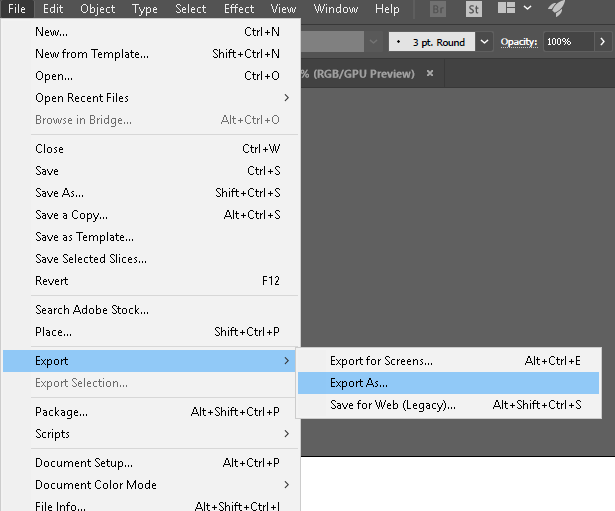This screenshot has width=615, height=511.
Task: Choose New... from File menu
Action: pos(150,32)
